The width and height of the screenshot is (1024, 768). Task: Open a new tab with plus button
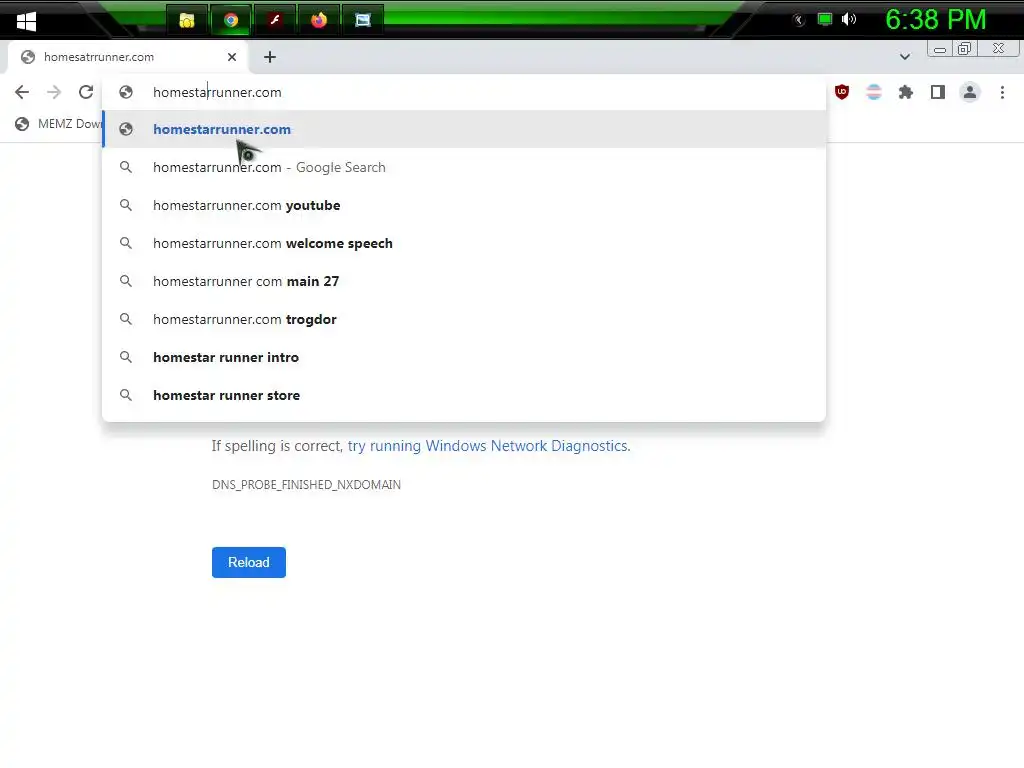pos(270,57)
